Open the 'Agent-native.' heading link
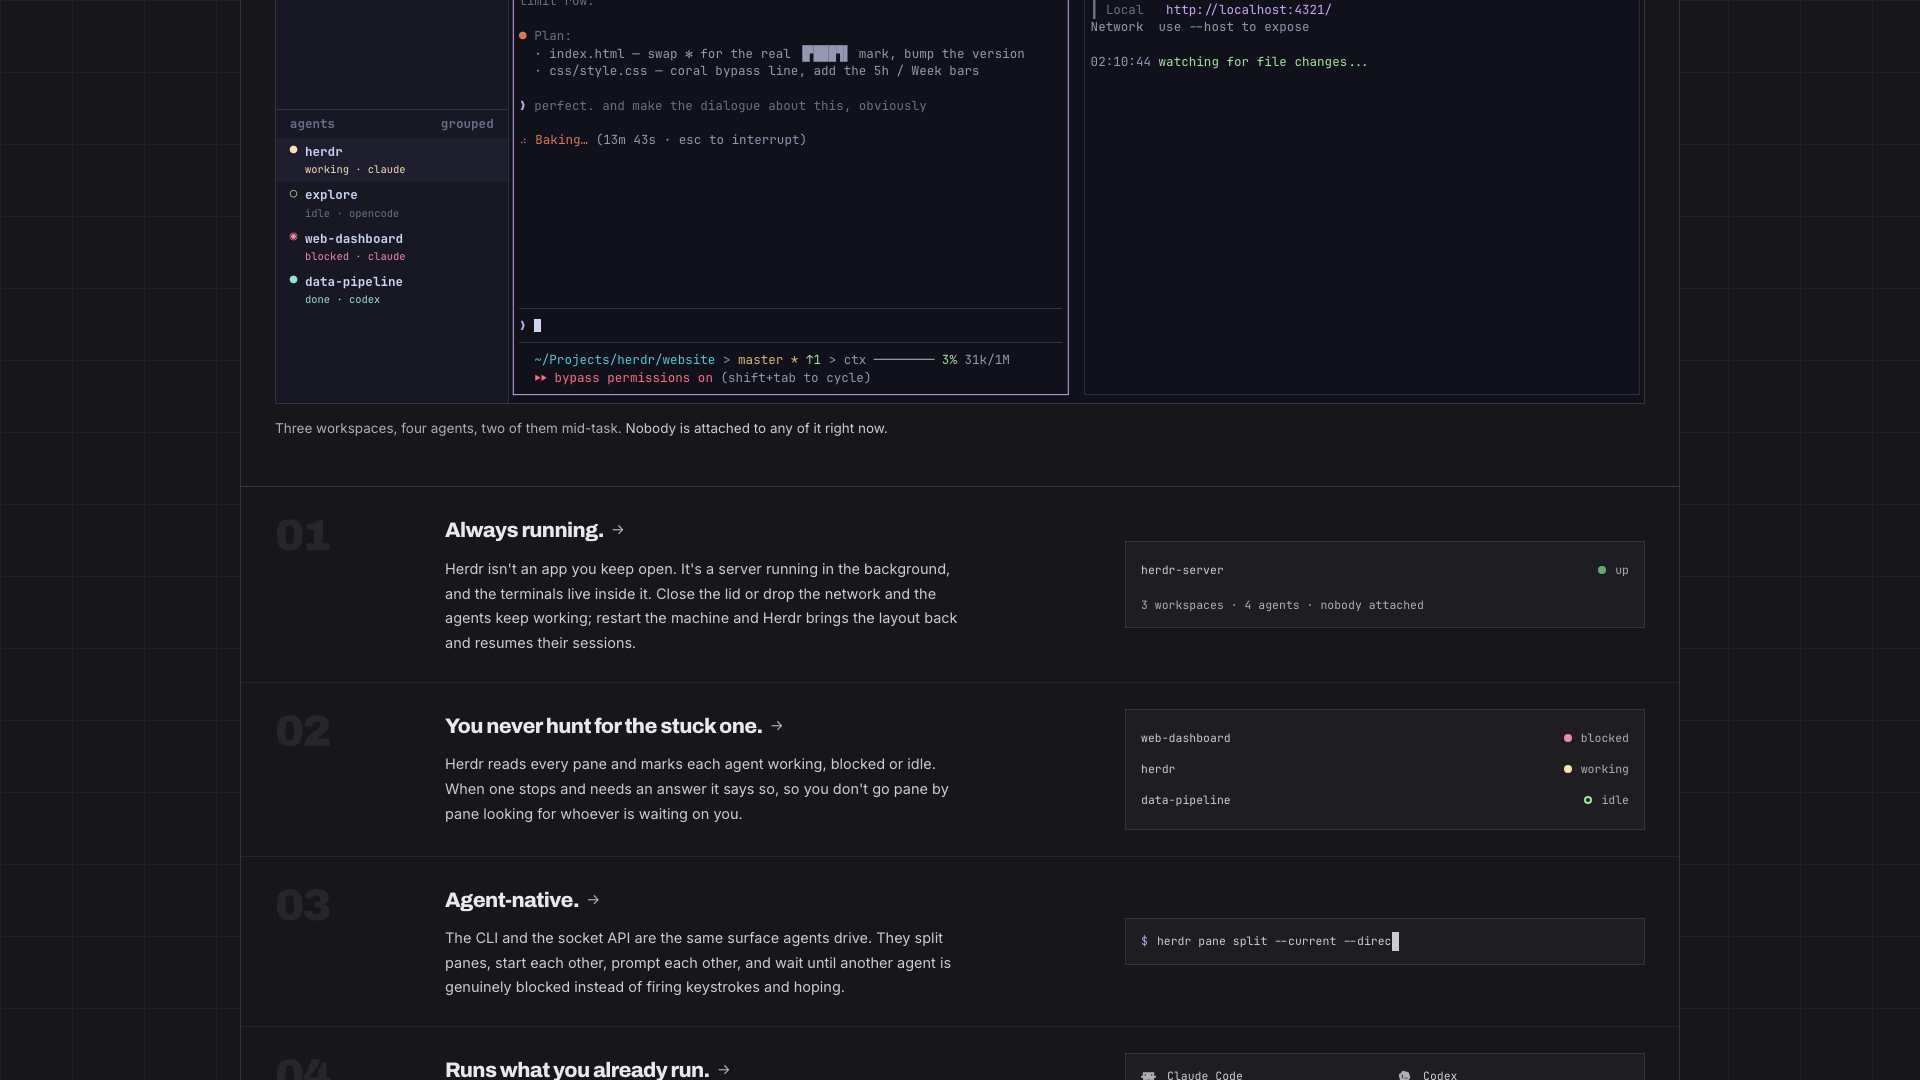Screen dimensions: 1920x1080 coord(511,900)
